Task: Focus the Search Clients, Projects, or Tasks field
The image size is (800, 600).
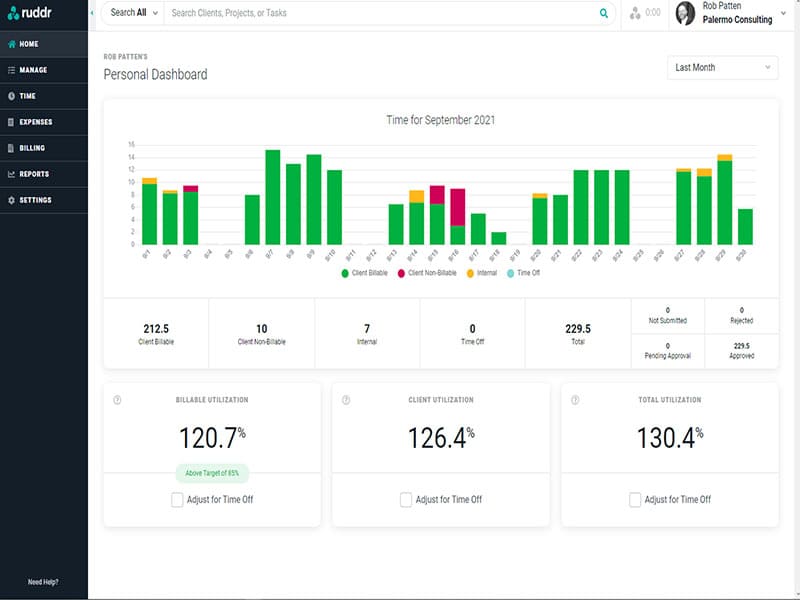Action: tap(380, 14)
